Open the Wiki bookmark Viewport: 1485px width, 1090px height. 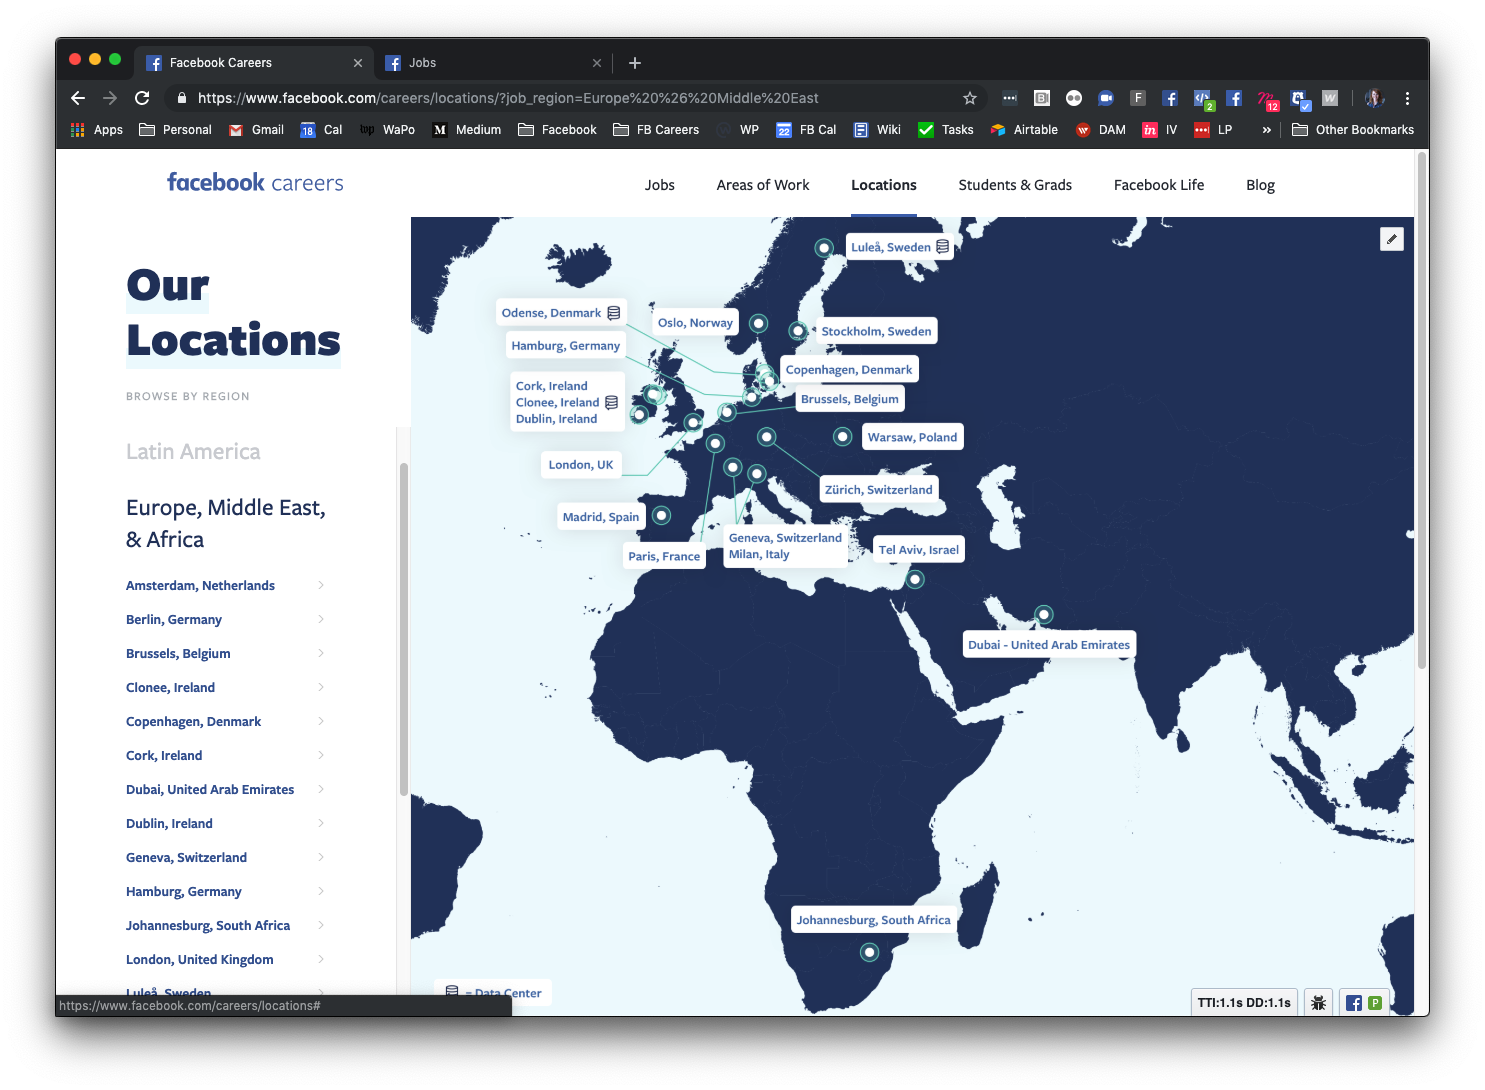click(876, 130)
